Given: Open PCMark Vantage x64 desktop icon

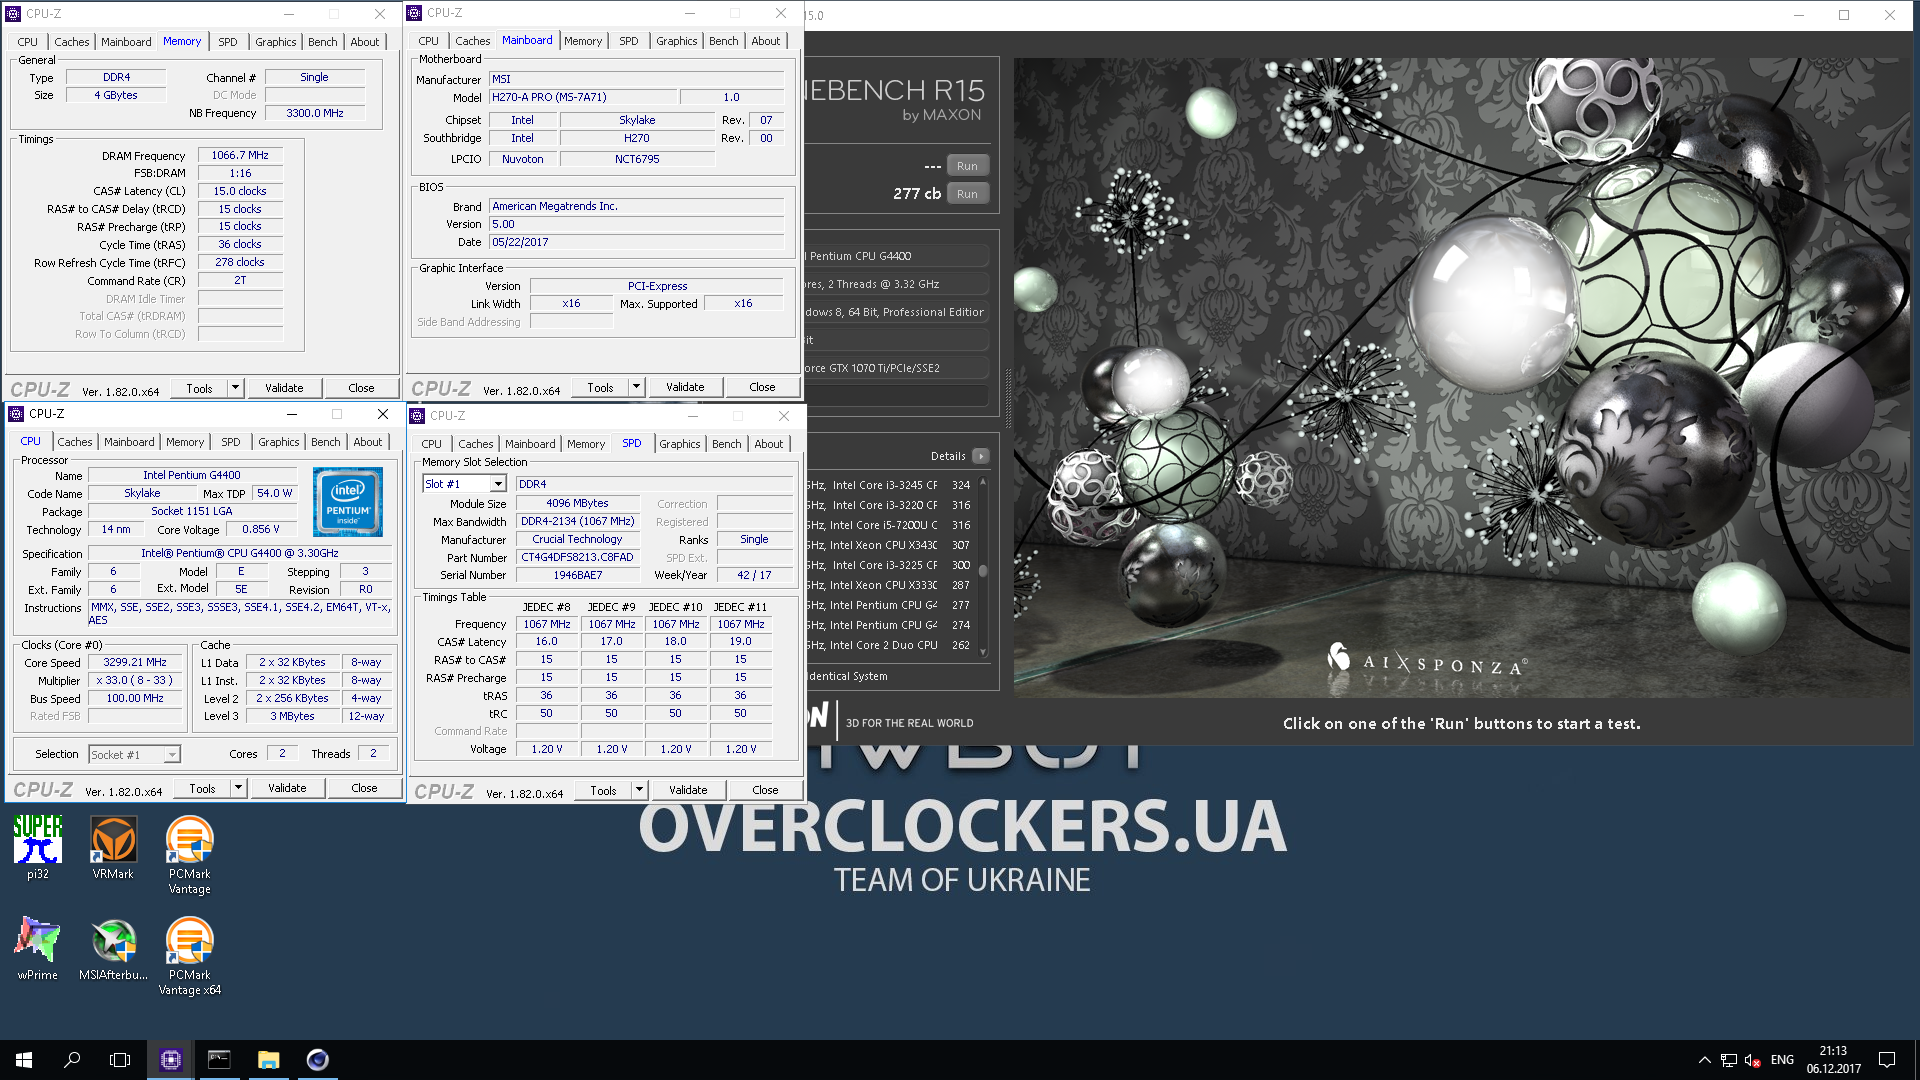Looking at the screenshot, I should pyautogui.click(x=189, y=955).
